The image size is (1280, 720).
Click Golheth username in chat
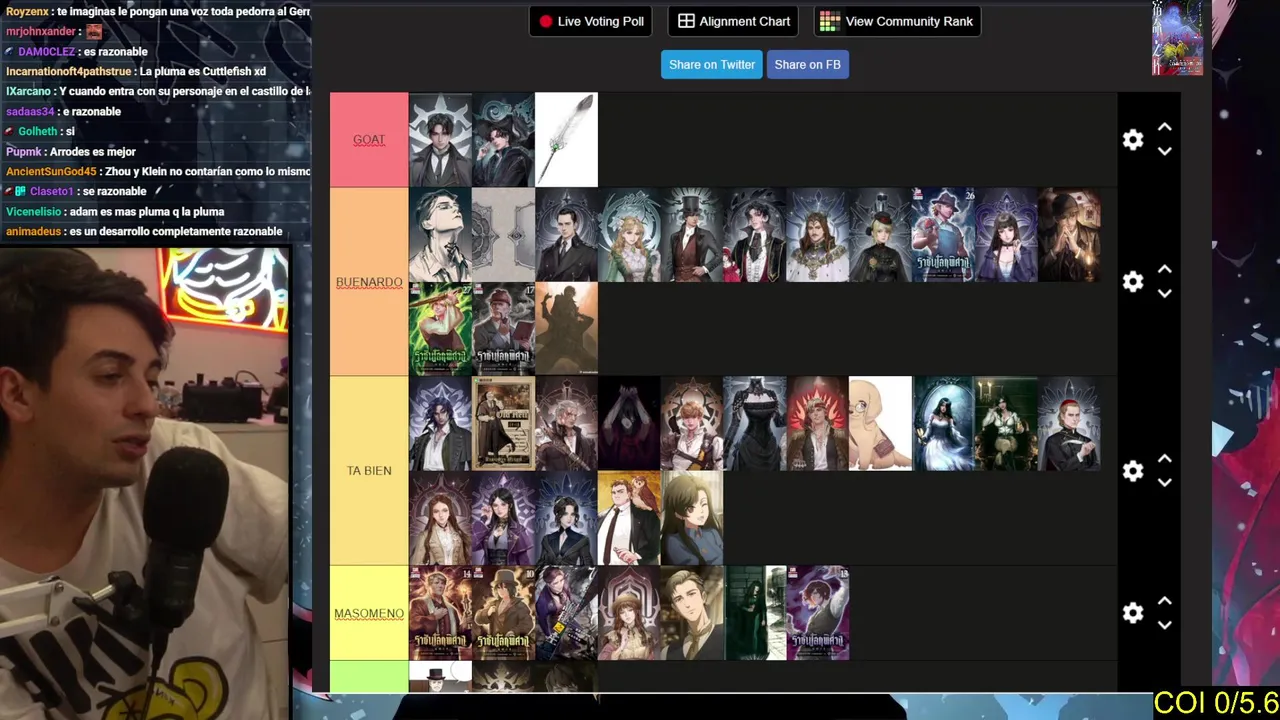point(38,132)
